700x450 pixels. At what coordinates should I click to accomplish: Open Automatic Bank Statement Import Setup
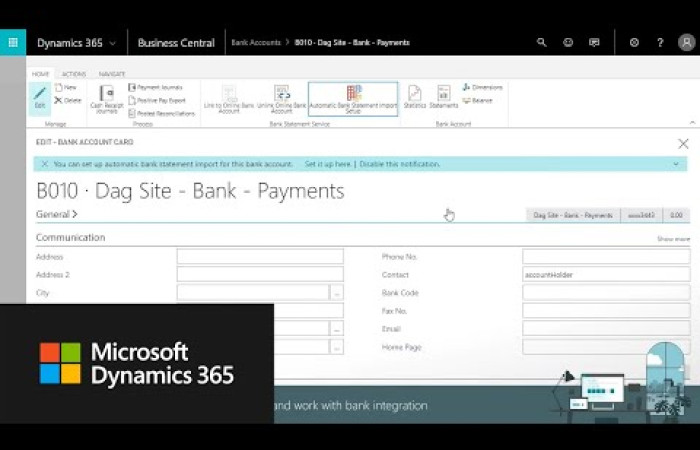(353, 99)
